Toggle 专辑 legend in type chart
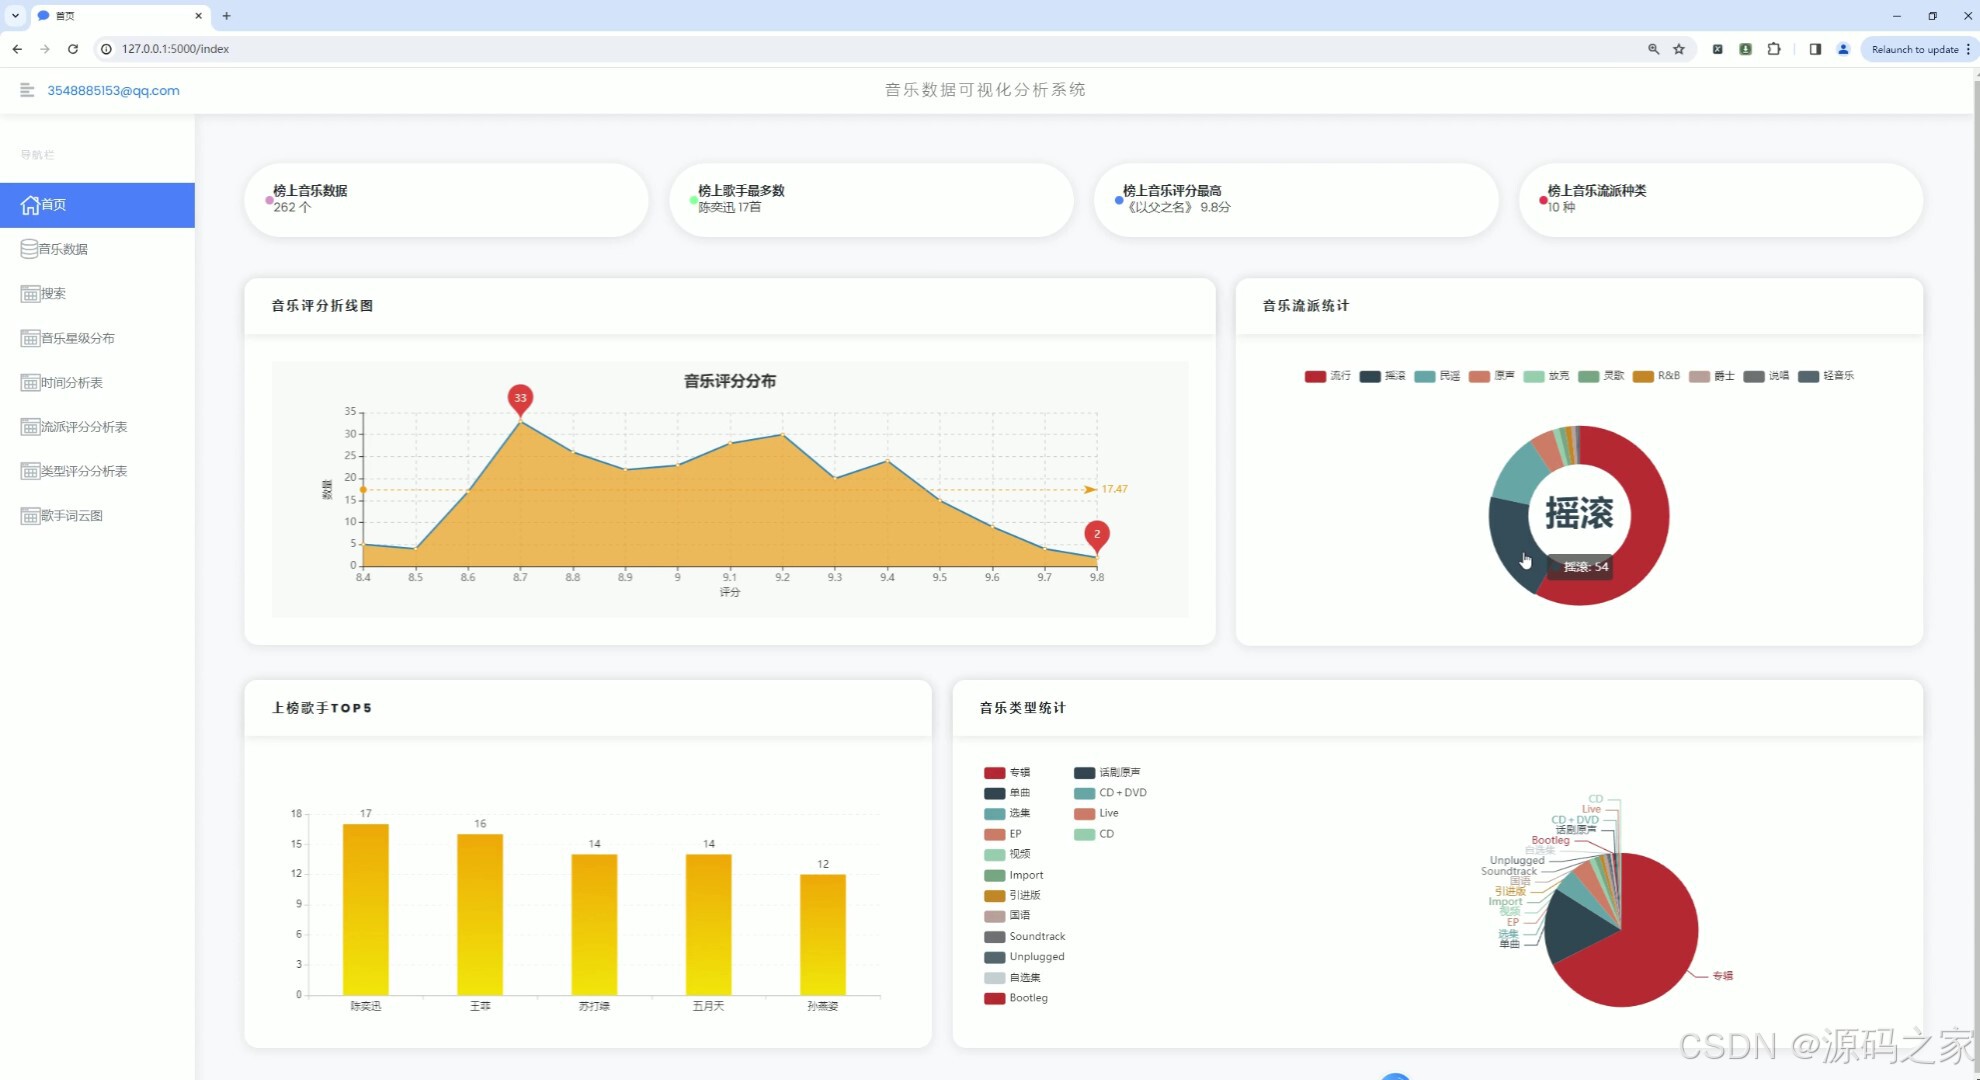Screen dimensions: 1980x1080 click(1006, 773)
